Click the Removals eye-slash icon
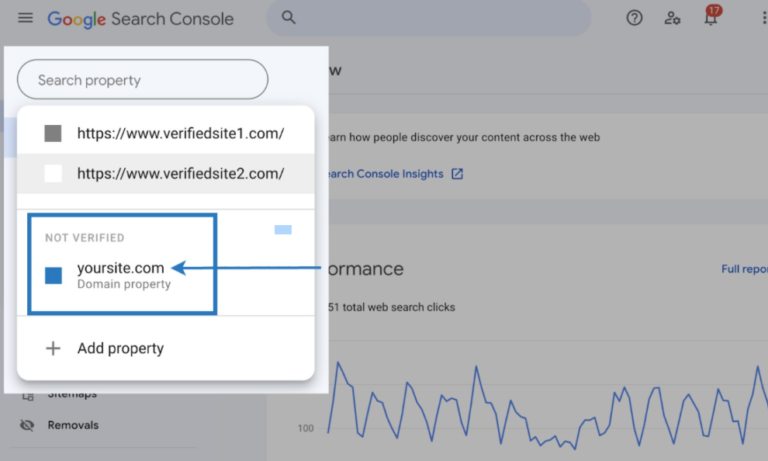This screenshot has width=768, height=461. (27, 425)
